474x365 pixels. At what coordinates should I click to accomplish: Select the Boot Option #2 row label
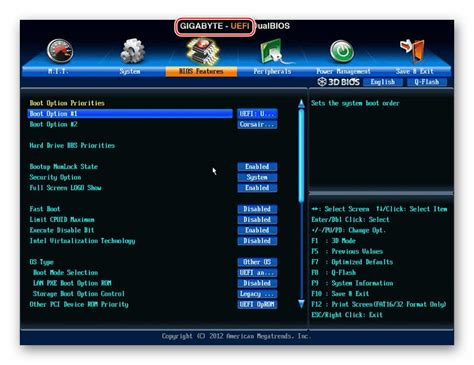53,124
